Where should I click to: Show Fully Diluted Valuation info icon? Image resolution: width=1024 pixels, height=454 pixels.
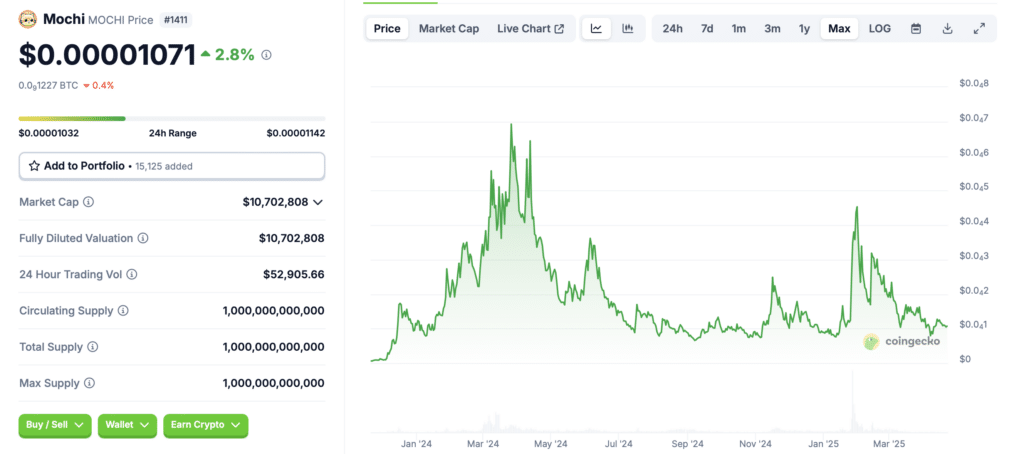click(143, 238)
